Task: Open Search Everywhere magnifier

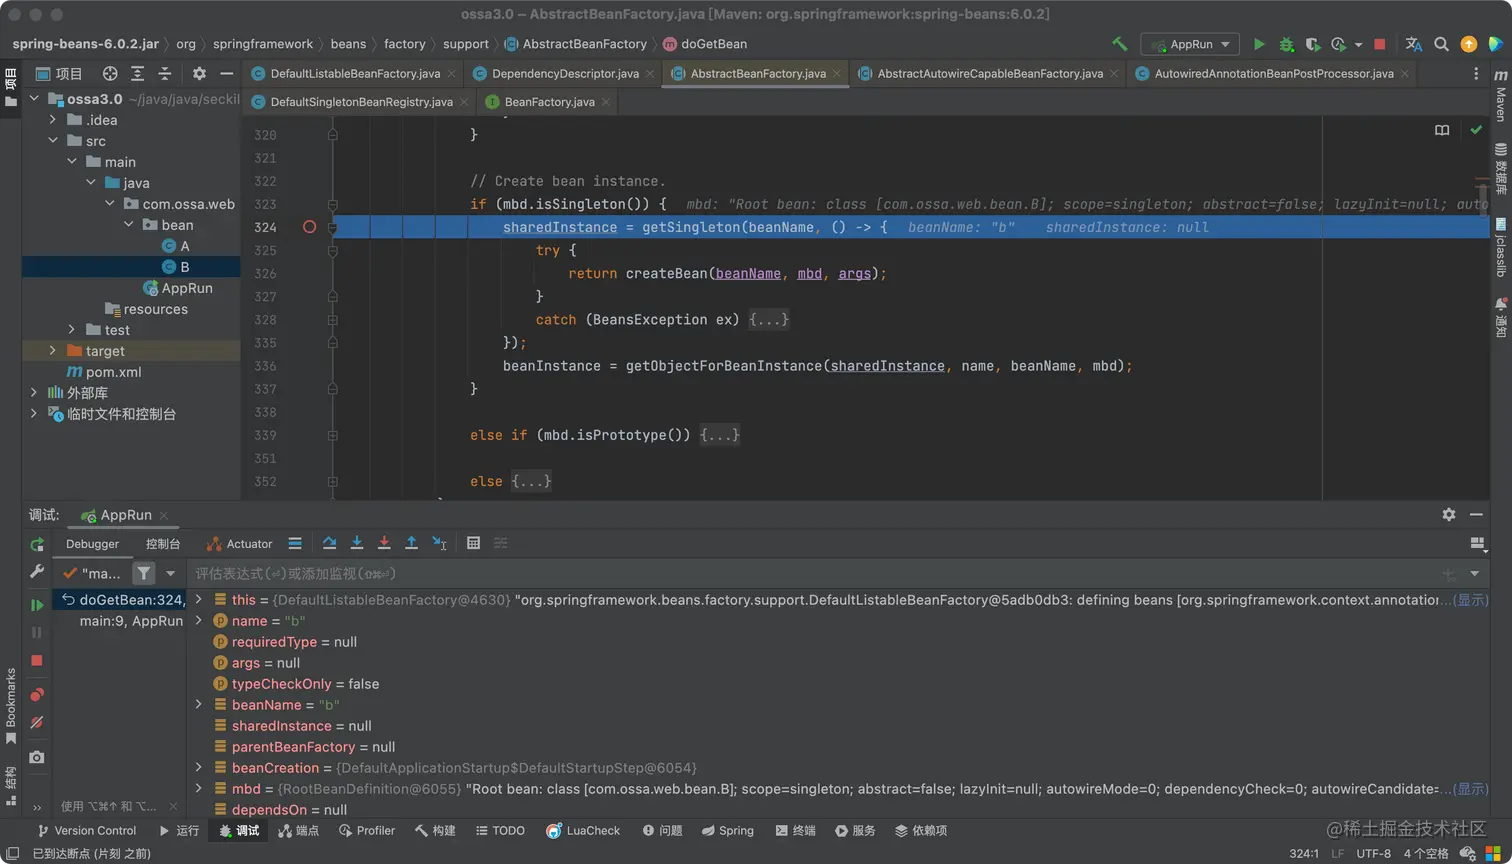Action: [1441, 44]
